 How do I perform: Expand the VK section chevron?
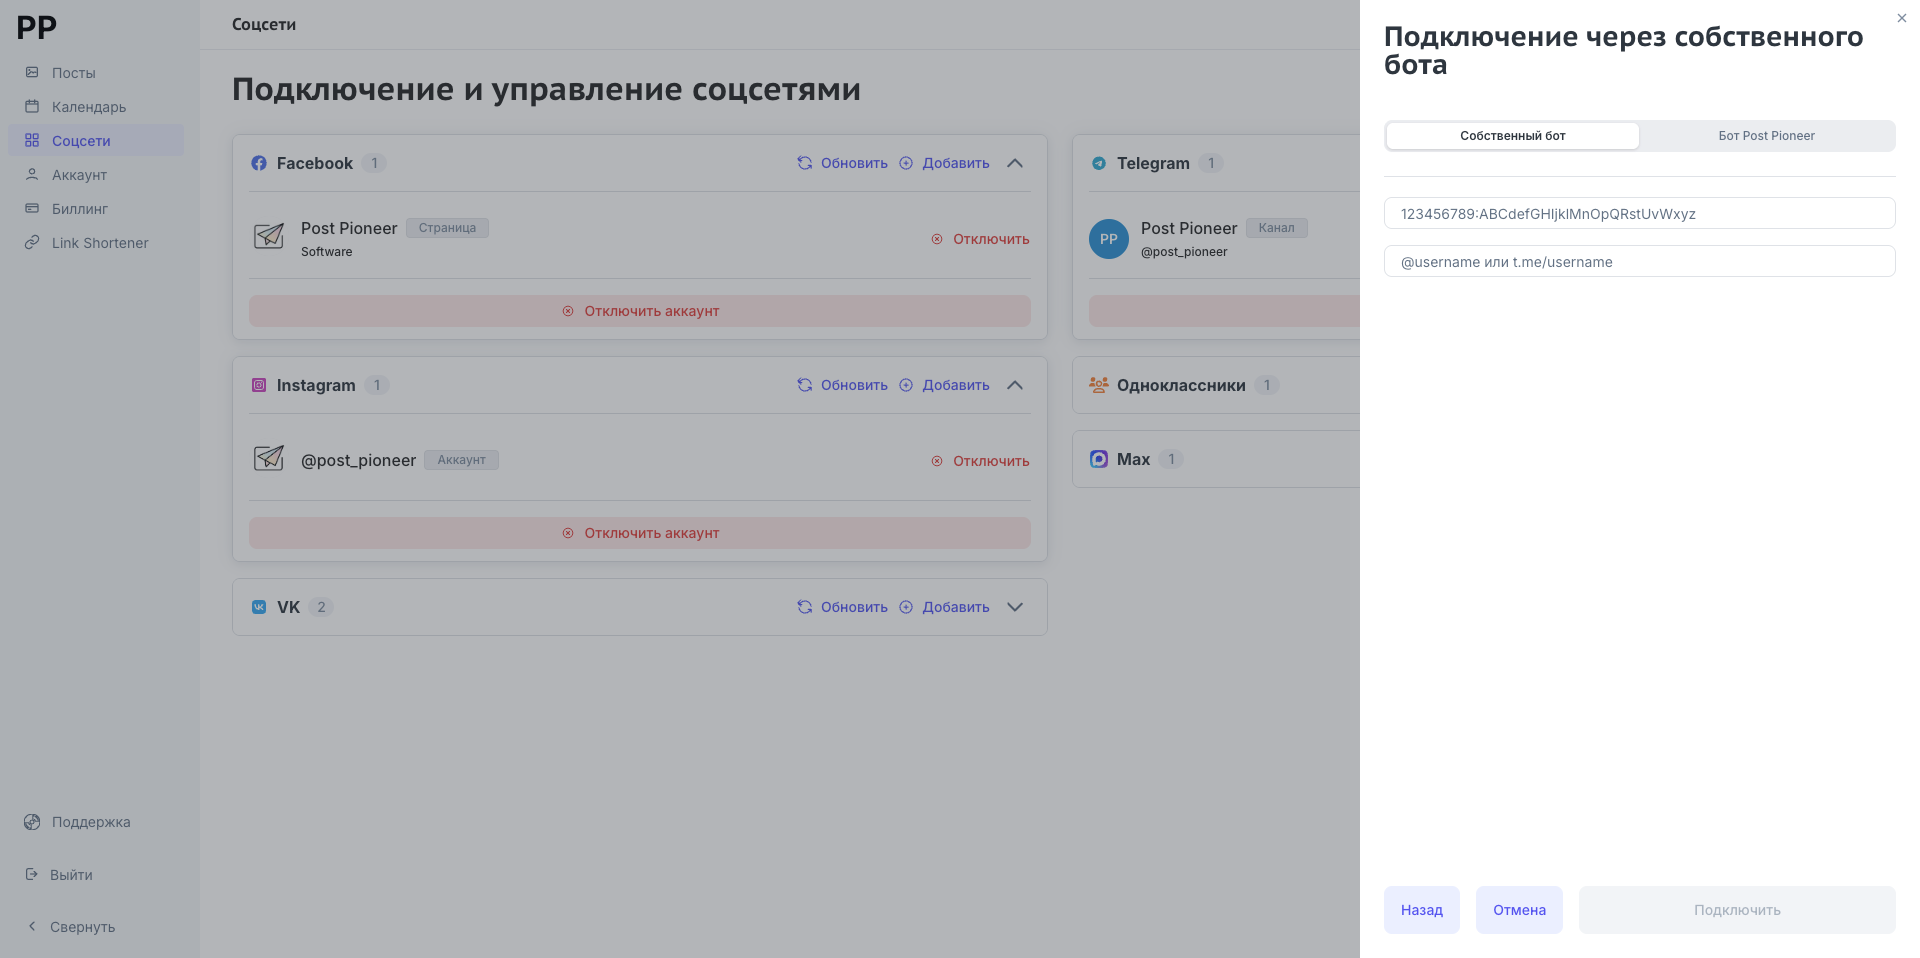tap(1015, 607)
